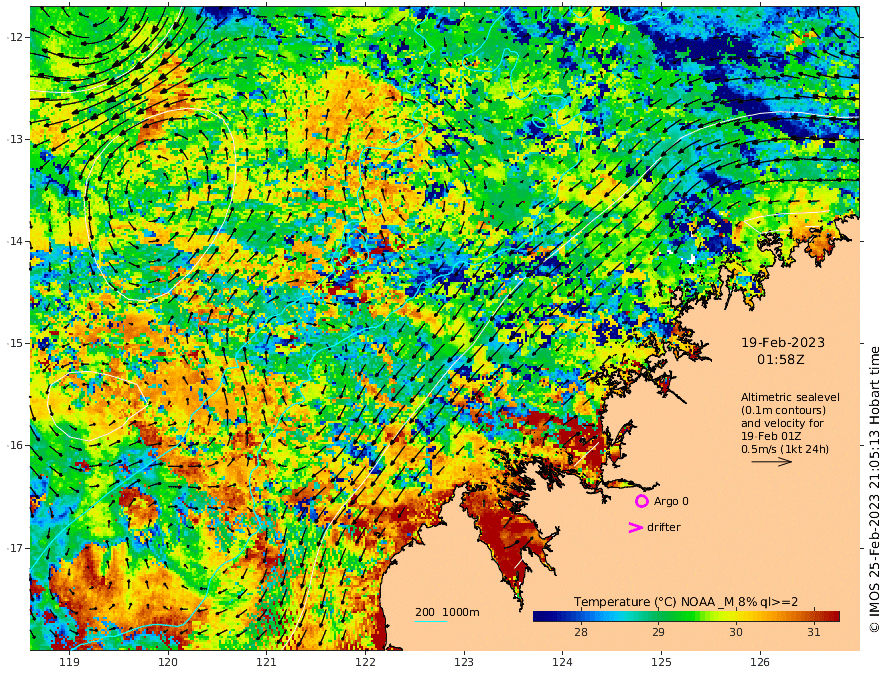Click longitude axis label 121

pyautogui.click(x=267, y=663)
